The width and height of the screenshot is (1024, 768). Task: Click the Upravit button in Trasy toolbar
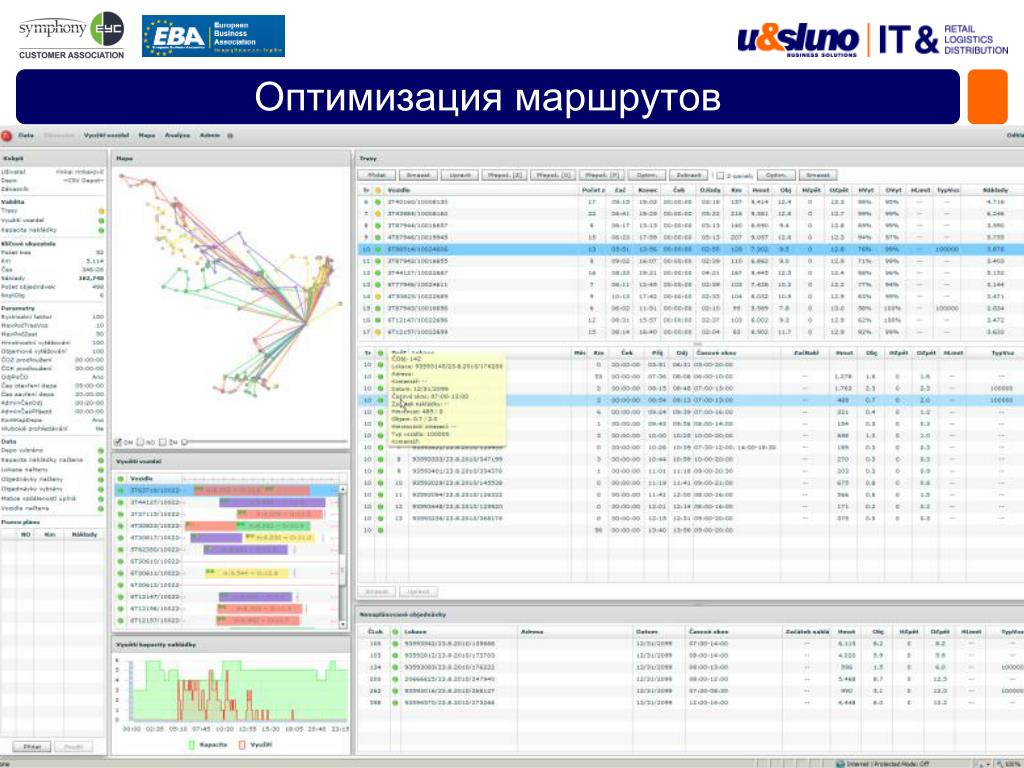tap(460, 175)
